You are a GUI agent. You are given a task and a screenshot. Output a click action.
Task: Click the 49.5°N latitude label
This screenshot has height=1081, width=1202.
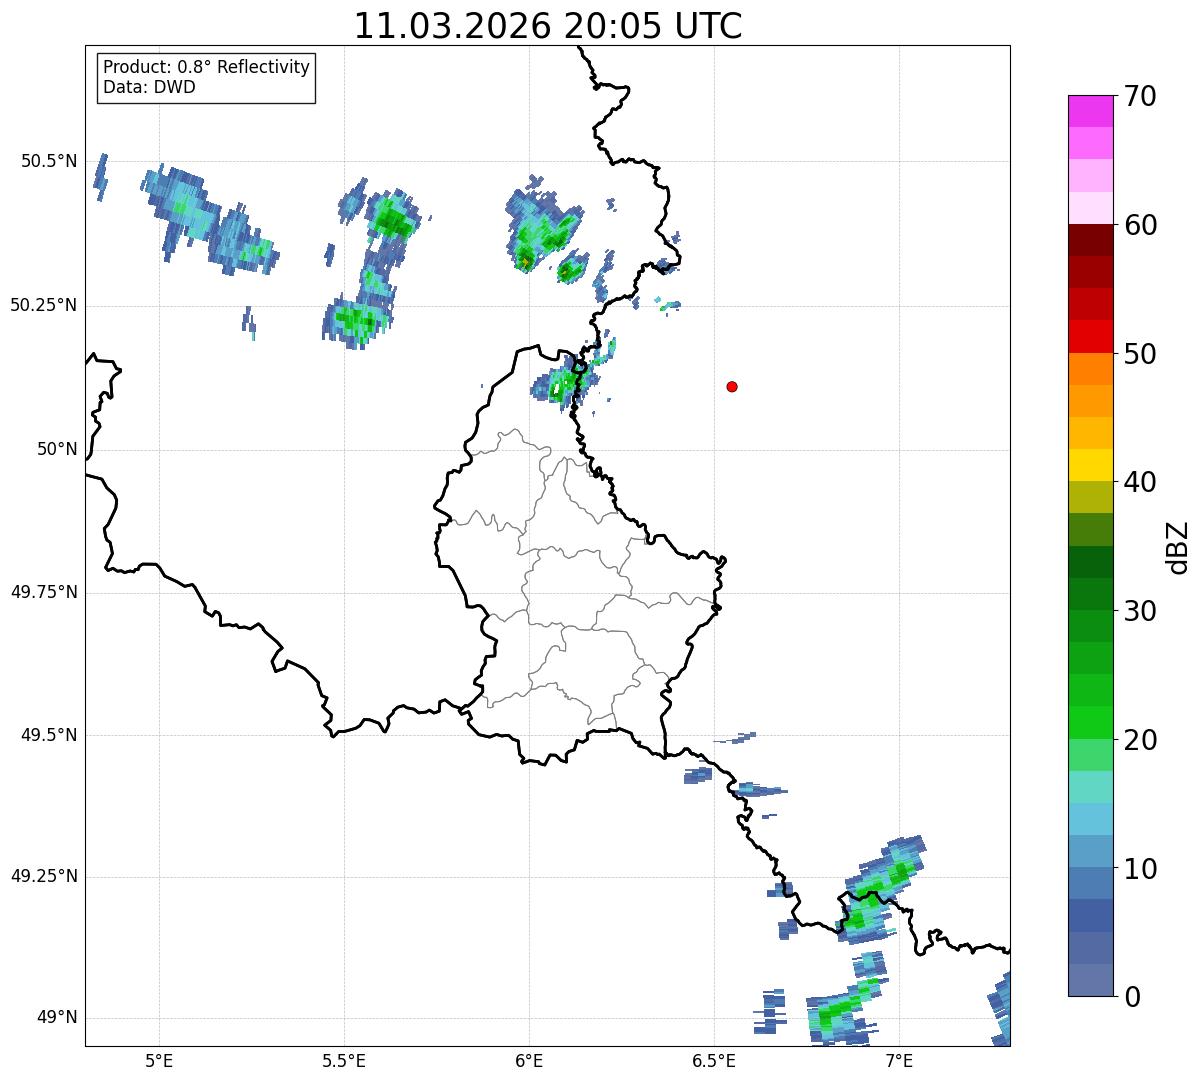49,735
